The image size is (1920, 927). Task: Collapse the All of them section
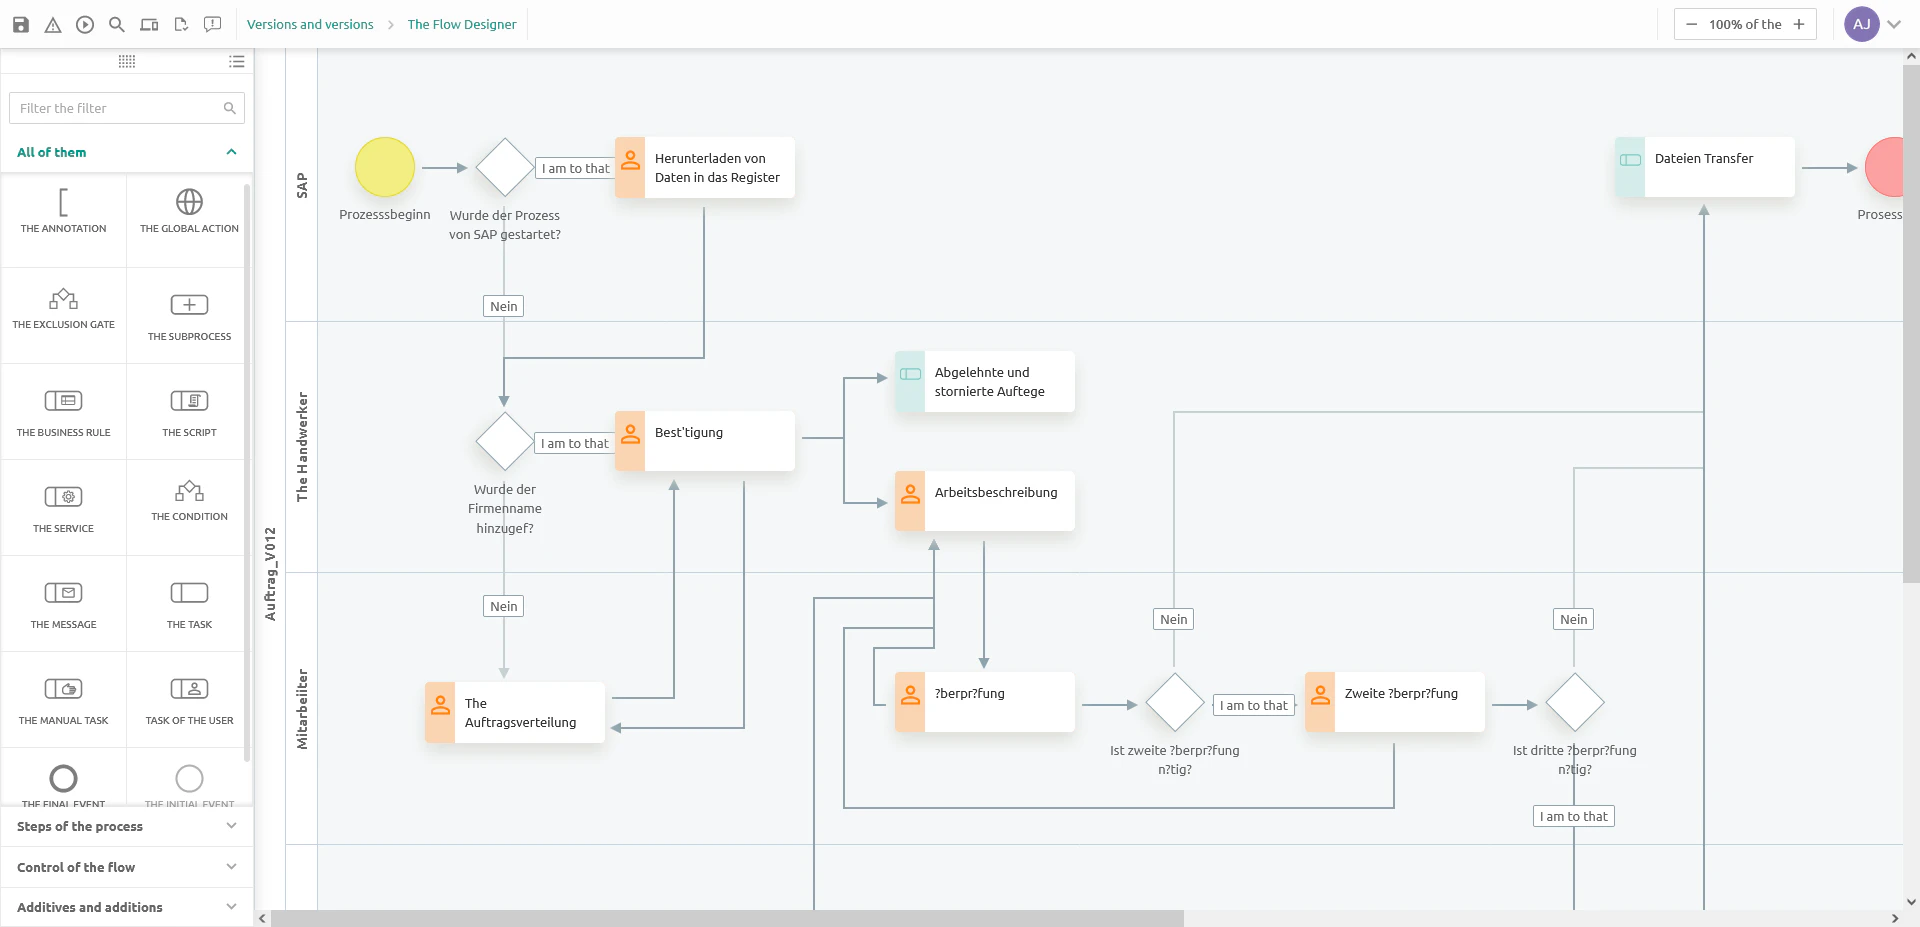pos(231,152)
